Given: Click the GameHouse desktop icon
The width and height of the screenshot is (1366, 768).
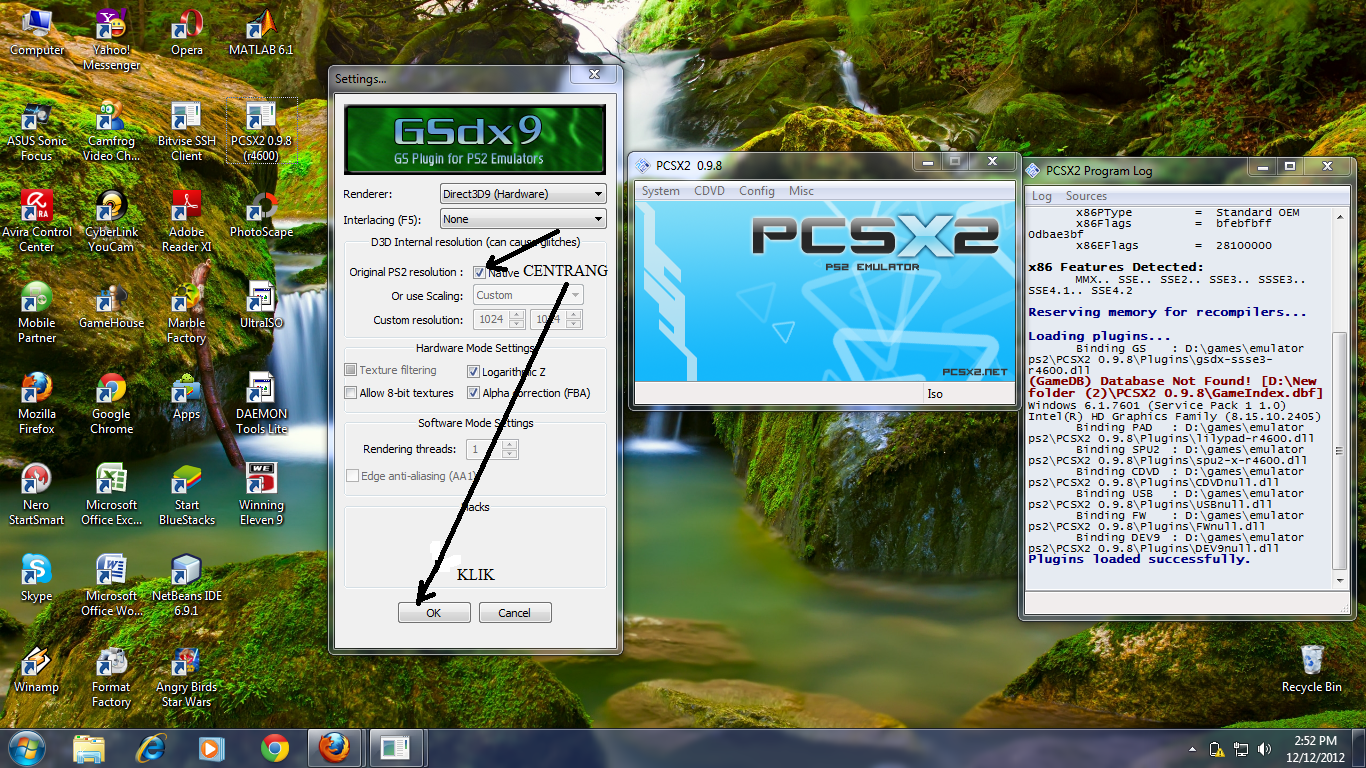Looking at the screenshot, I should point(111,306).
